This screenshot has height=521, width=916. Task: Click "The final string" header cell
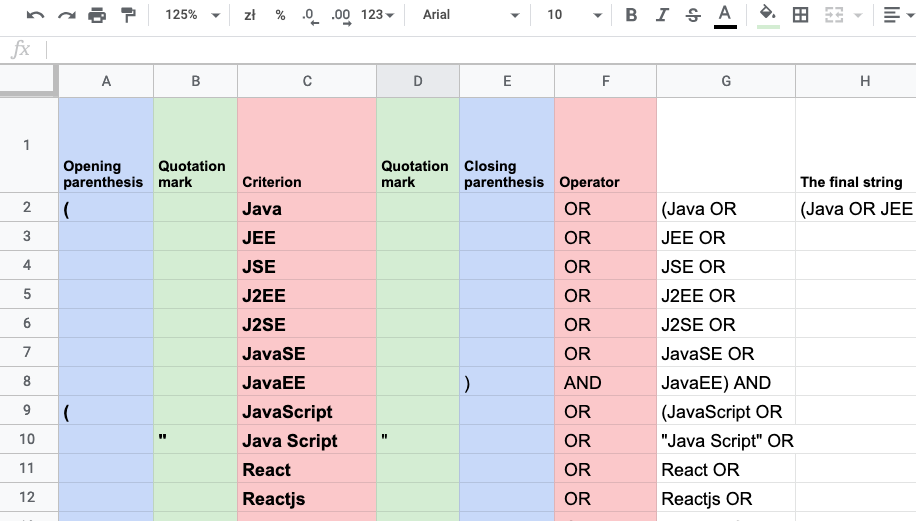point(856,145)
